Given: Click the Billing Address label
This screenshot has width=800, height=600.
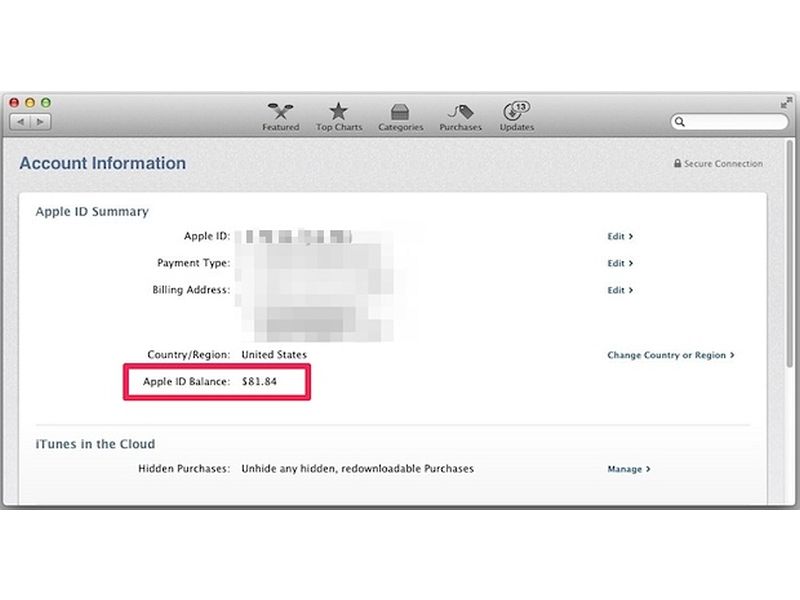Looking at the screenshot, I should pyautogui.click(x=191, y=290).
